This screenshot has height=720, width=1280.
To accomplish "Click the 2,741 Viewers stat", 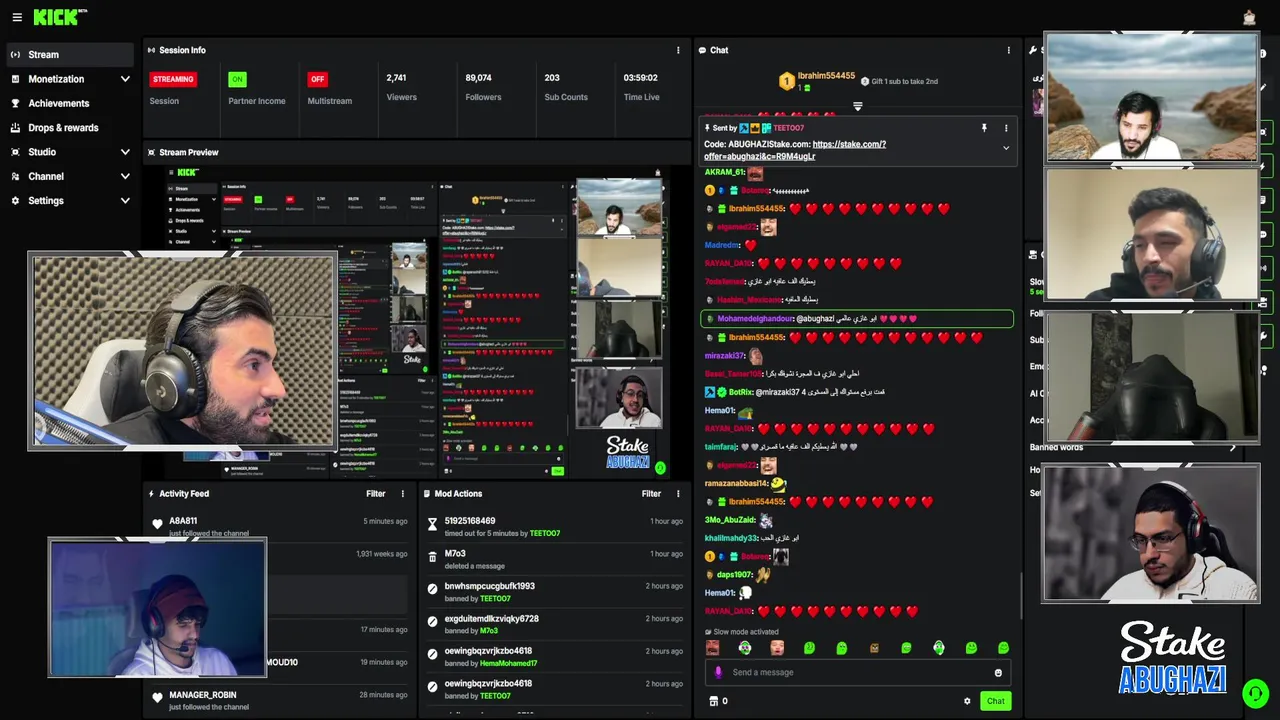I will tap(401, 87).
